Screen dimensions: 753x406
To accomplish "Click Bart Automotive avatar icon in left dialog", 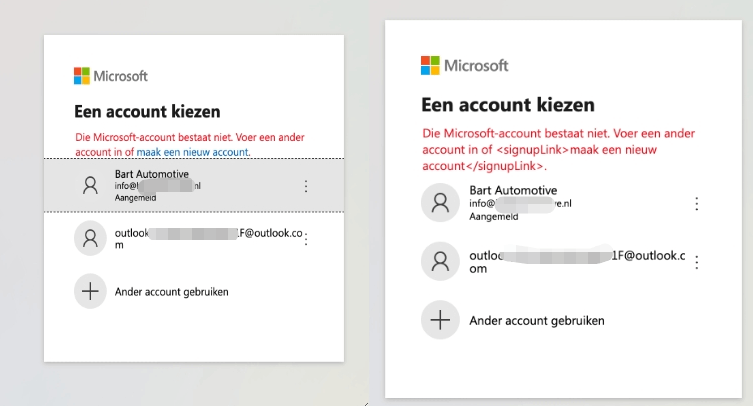I will [x=90, y=185].
